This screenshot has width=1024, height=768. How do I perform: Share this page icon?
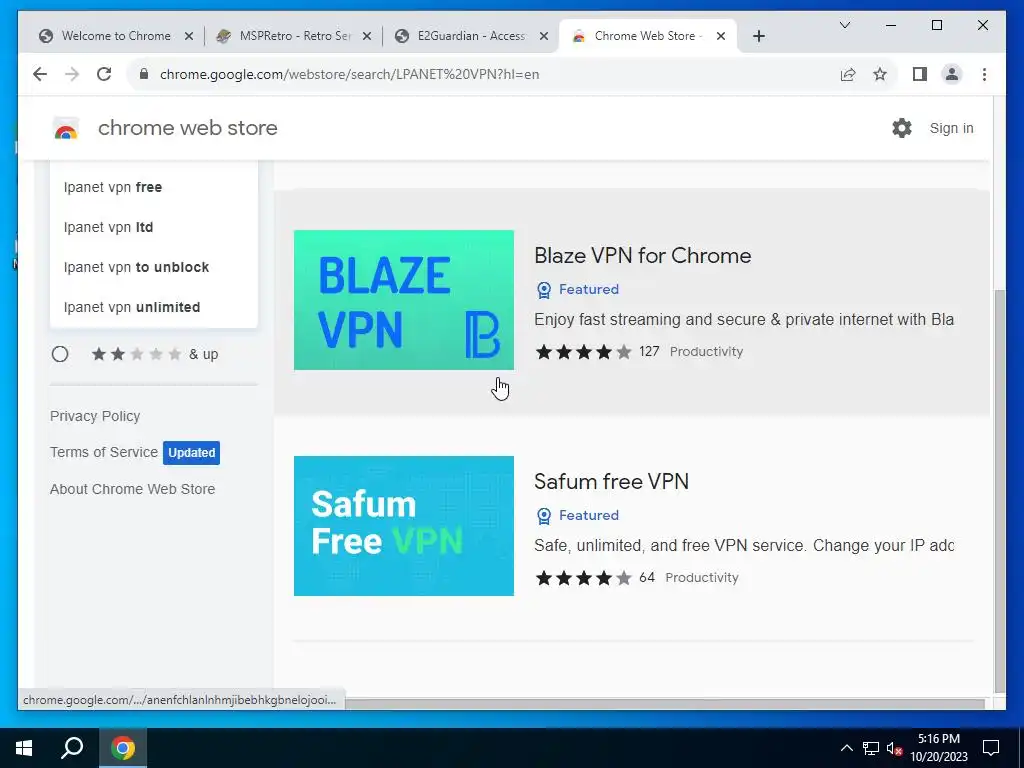click(x=848, y=74)
